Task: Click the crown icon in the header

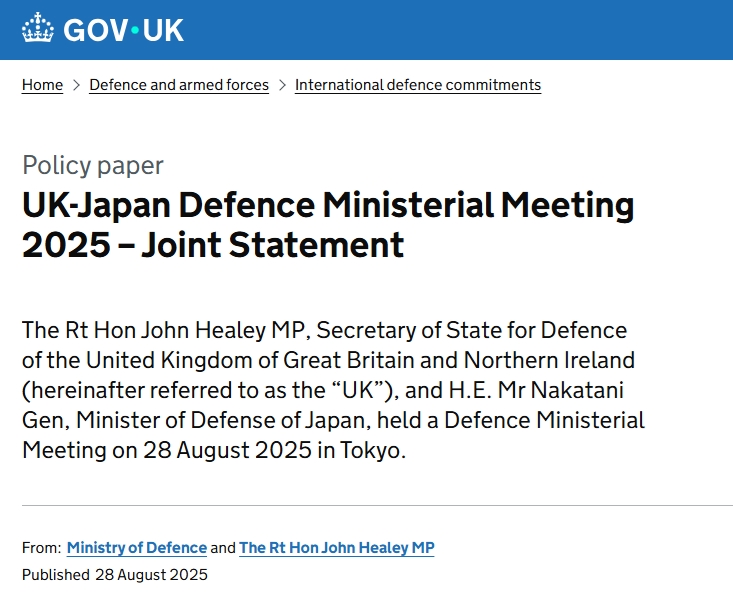Action: coord(39,29)
